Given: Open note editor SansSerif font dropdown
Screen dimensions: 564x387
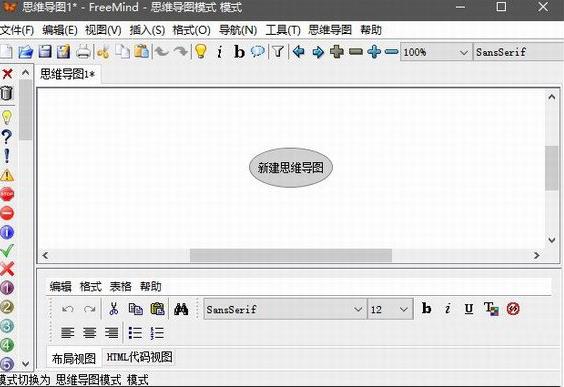Looking at the screenshot, I should tap(285, 309).
